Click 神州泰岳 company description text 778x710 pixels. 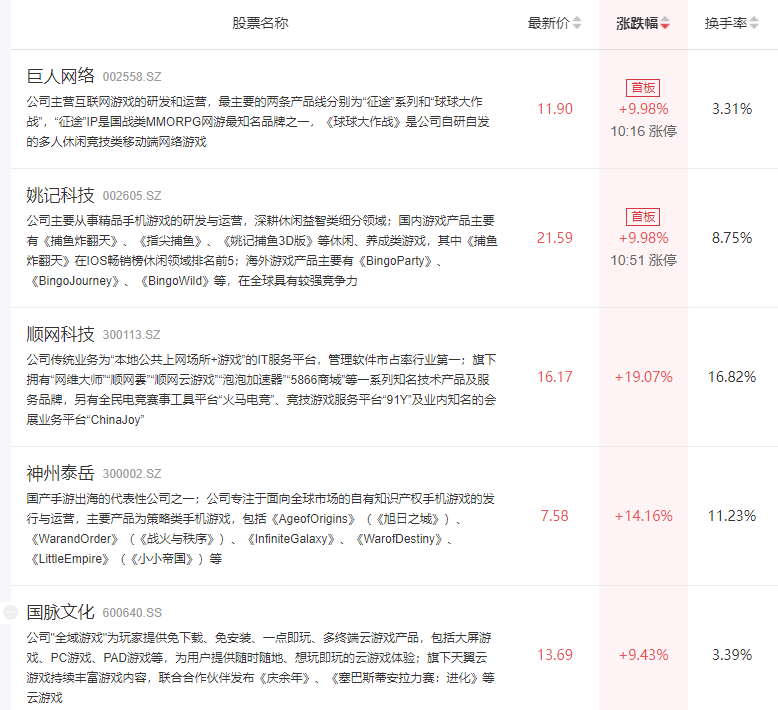[x=260, y=528]
